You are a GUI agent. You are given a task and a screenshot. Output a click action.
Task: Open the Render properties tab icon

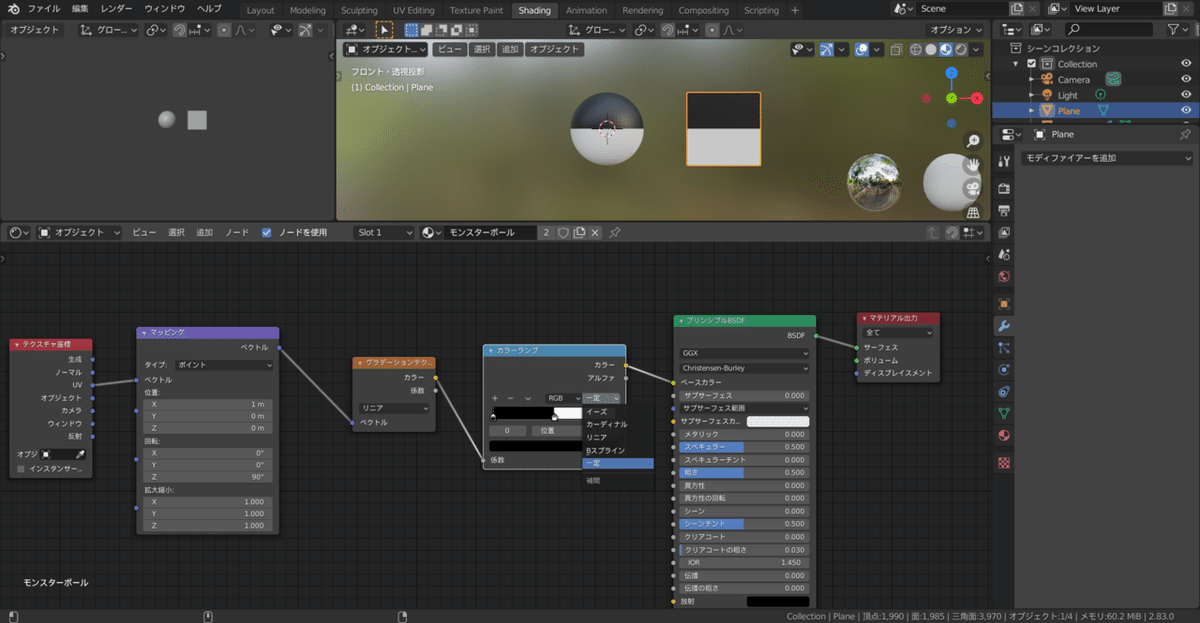tap(1004, 188)
